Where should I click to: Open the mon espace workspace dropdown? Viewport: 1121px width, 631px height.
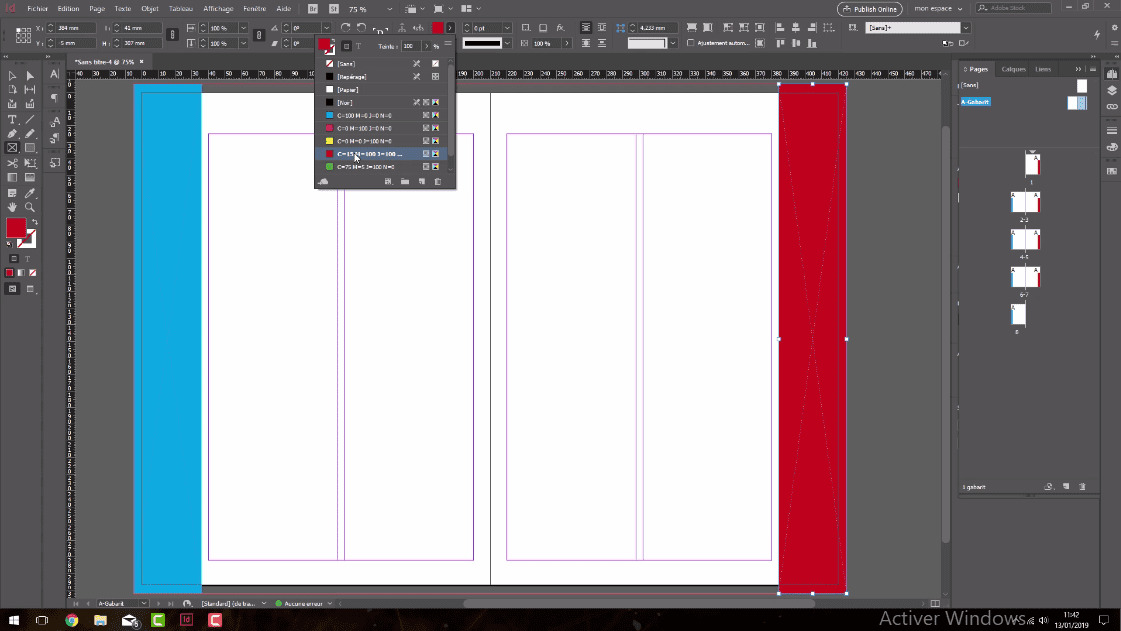click(936, 8)
